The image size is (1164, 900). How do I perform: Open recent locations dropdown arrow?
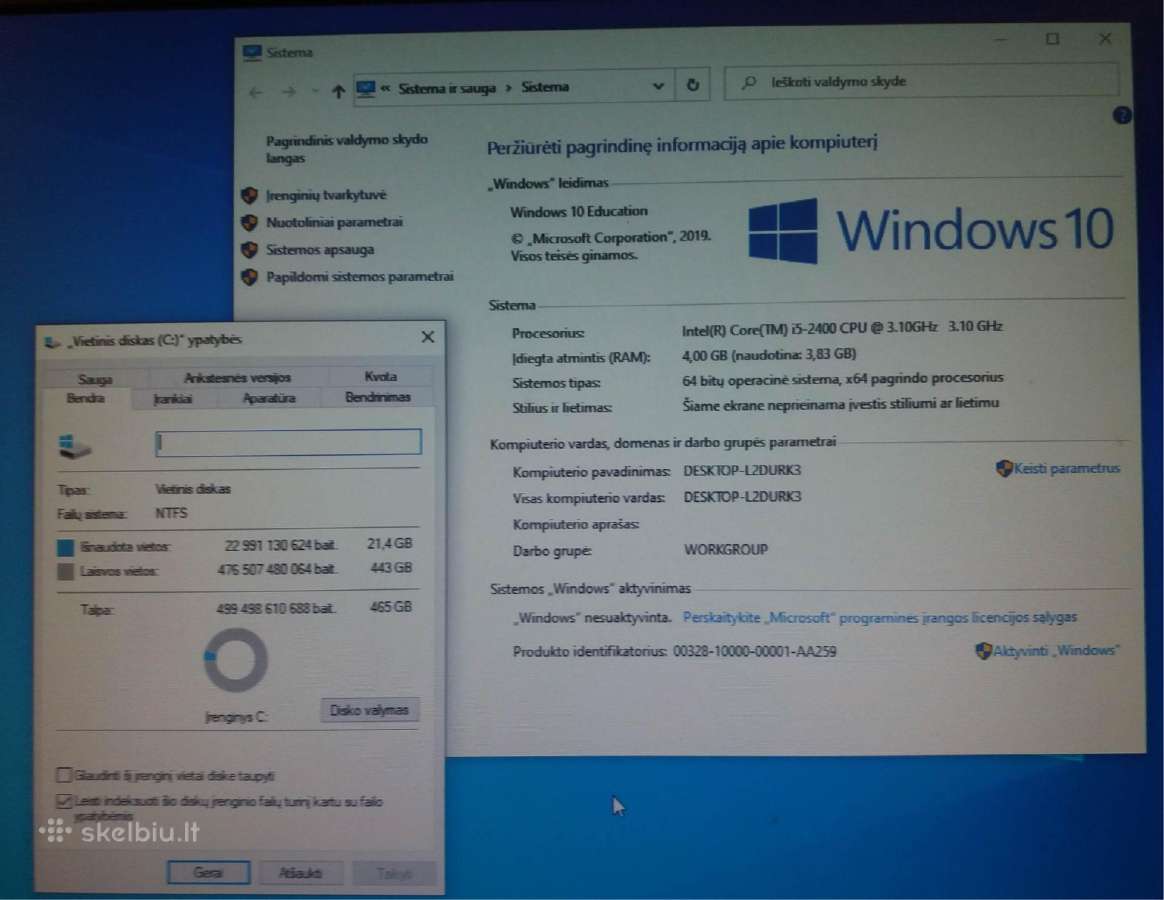click(315, 91)
